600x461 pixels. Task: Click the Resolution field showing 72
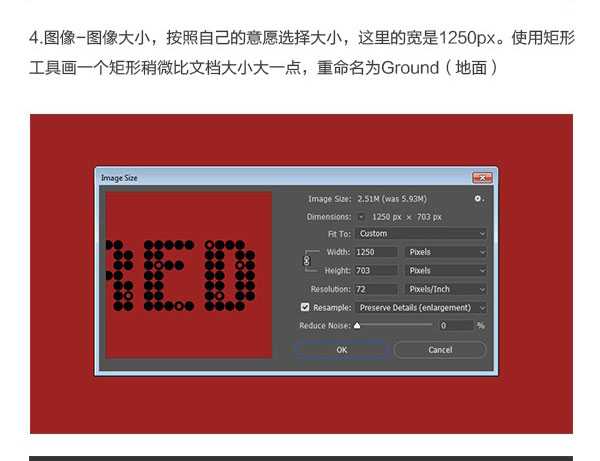[x=377, y=289]
